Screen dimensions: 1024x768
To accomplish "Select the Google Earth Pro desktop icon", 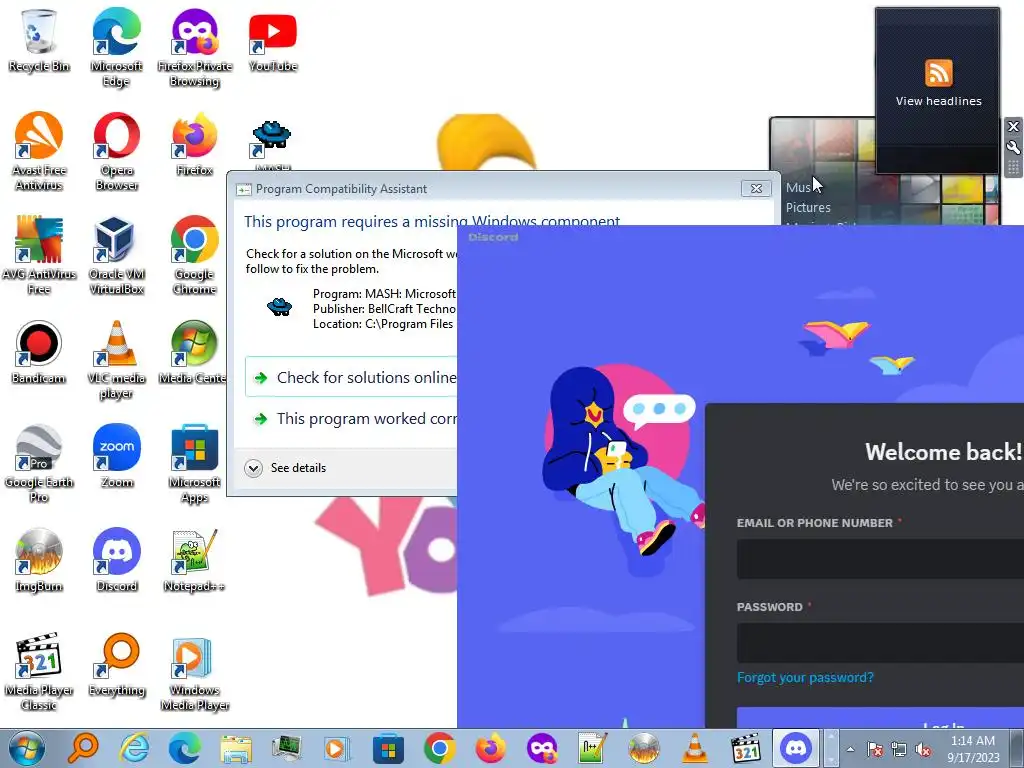I will click(39, 464).
